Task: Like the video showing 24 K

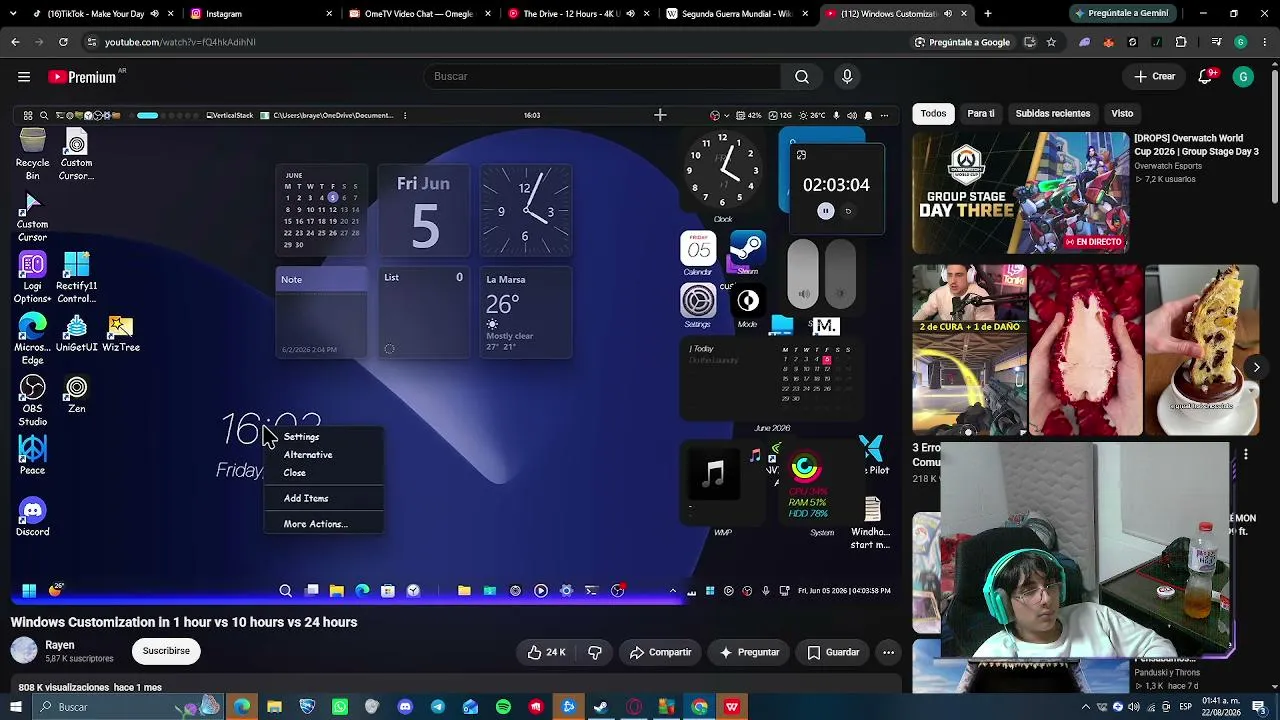Action: point(547,652)
